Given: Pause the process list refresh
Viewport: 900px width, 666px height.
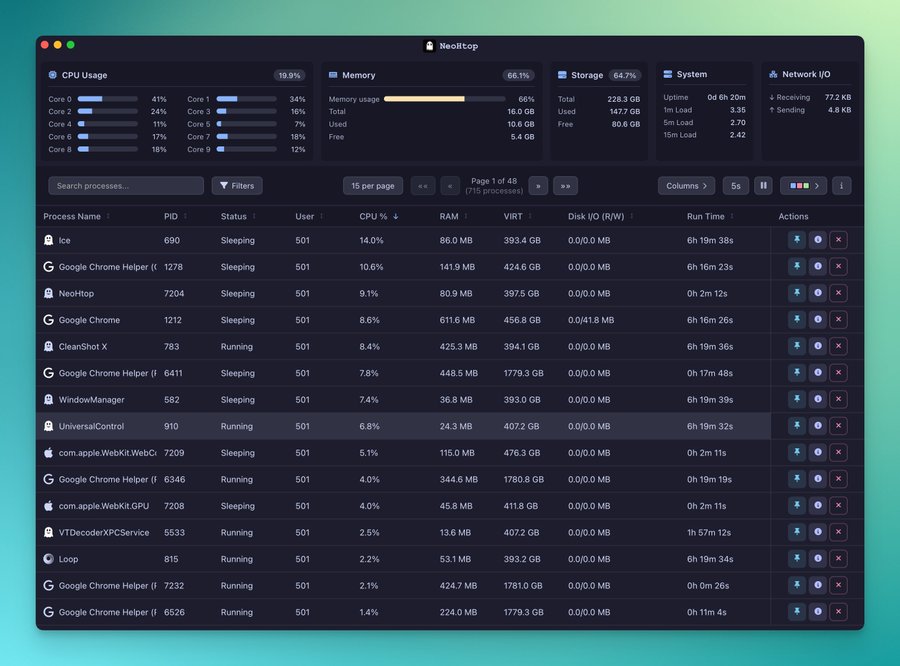Looking at the screenshot, I should (763, 186).
